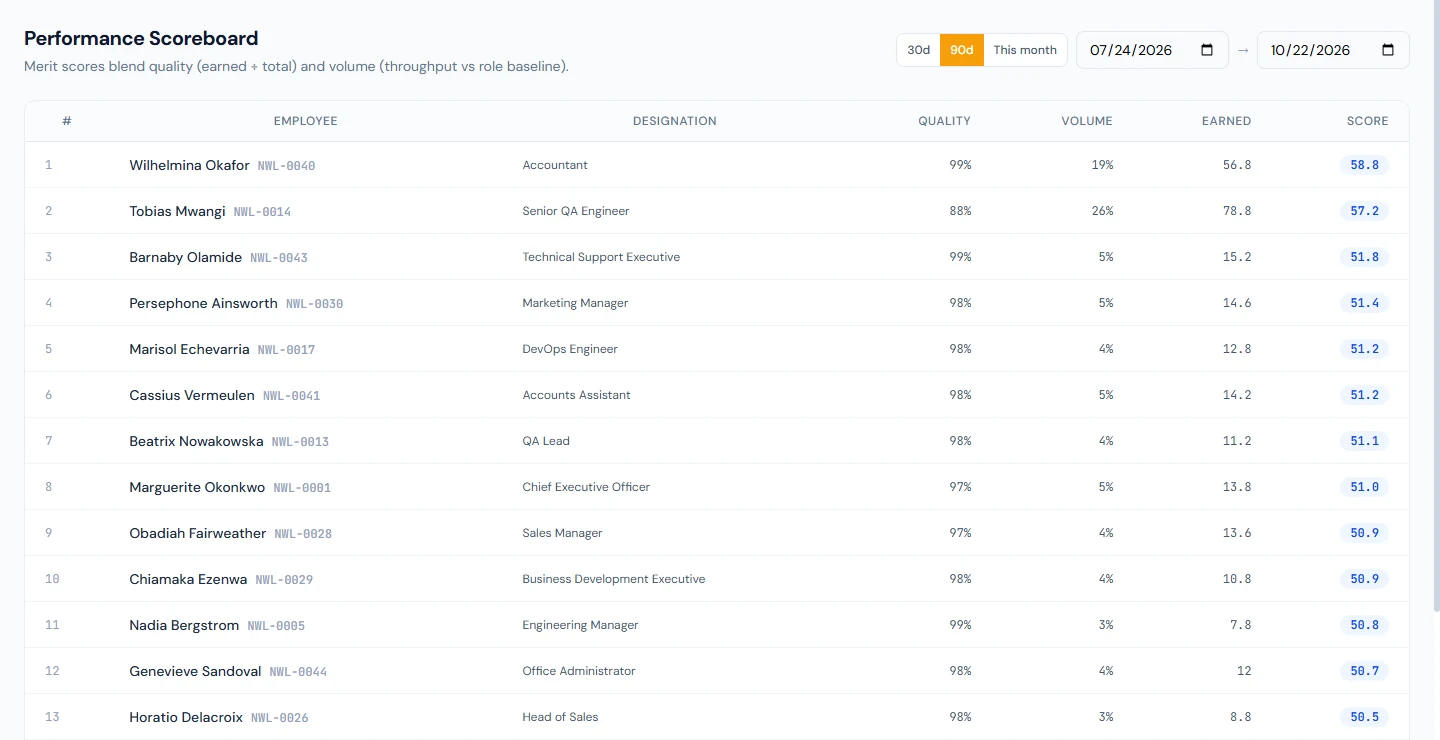Screen dimensions: 1440x740
Task: Open calendar picker on end date 10/22/2026
Action: coord(1388,50)
